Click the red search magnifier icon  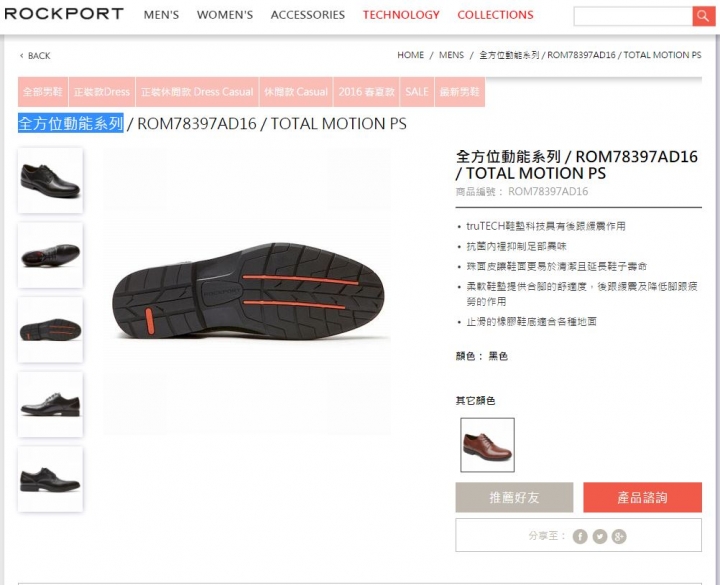coord(703,17)
